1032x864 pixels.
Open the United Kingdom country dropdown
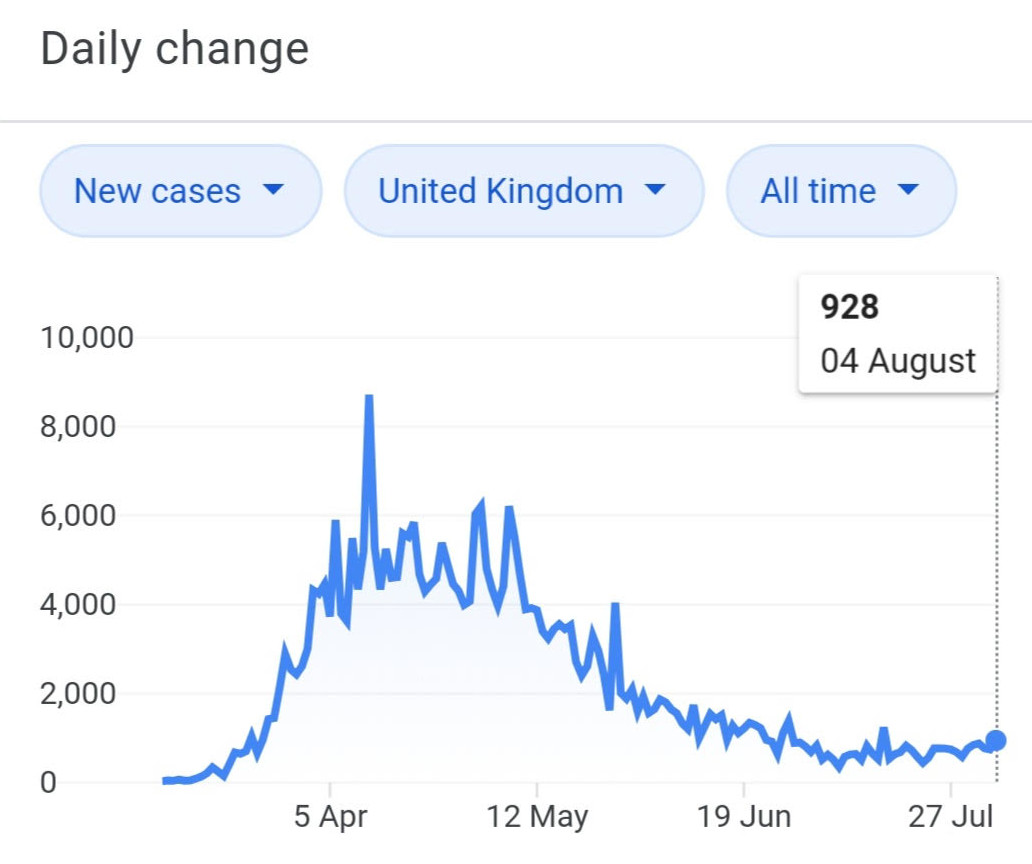[523, 191]
